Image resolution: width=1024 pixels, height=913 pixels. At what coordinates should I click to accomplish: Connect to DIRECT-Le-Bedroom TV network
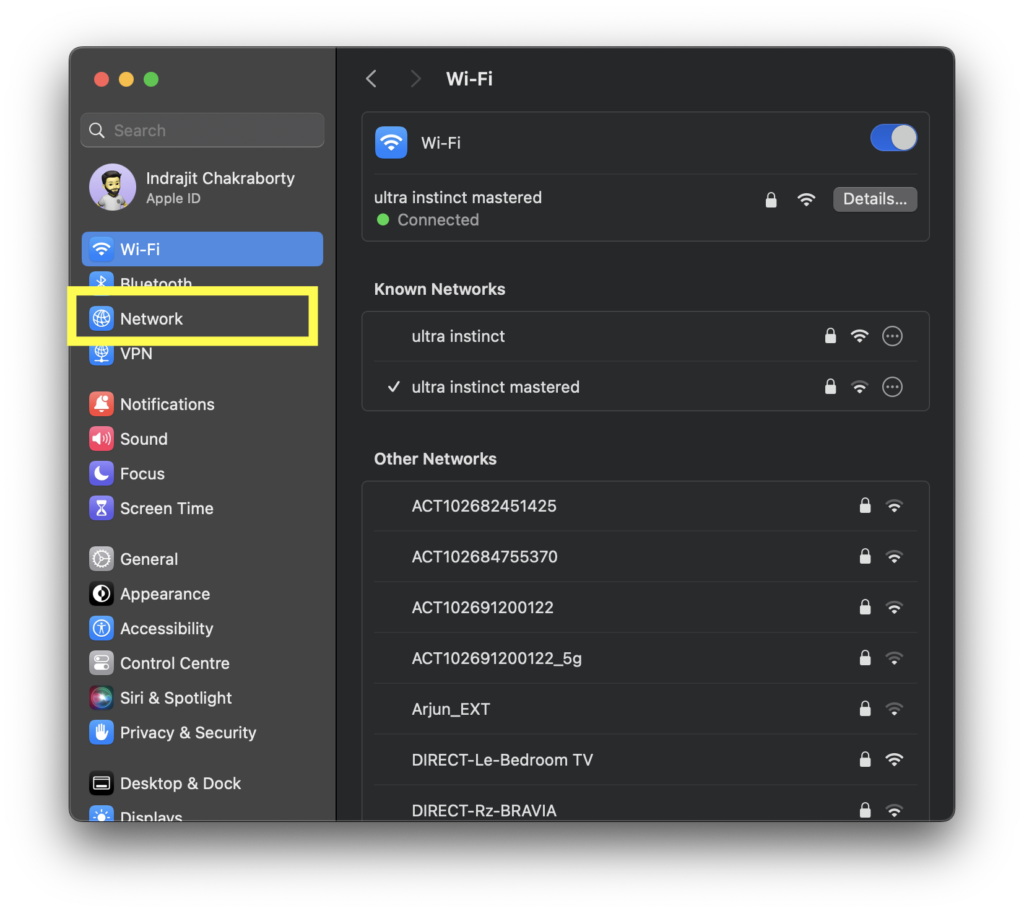click(x=502, y=760)
